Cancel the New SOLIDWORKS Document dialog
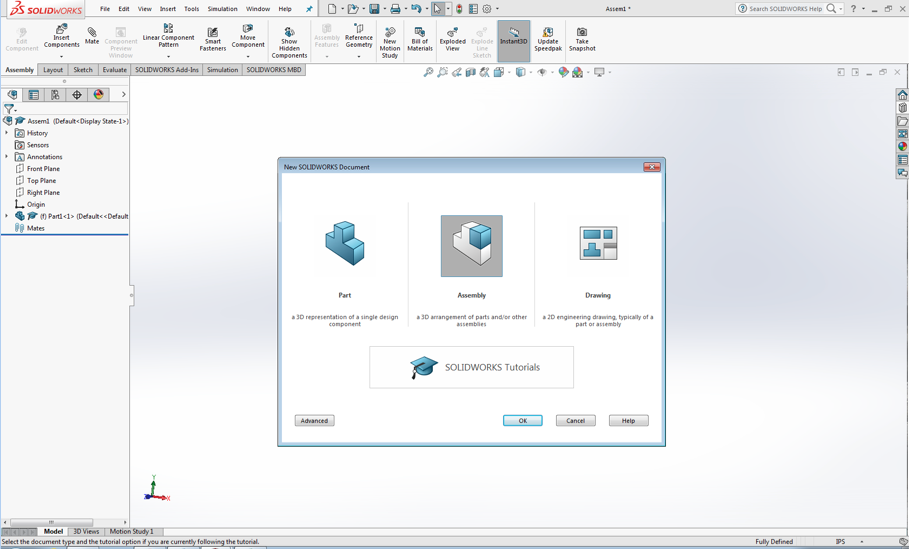Screen dimensions: 909x549 575,421
